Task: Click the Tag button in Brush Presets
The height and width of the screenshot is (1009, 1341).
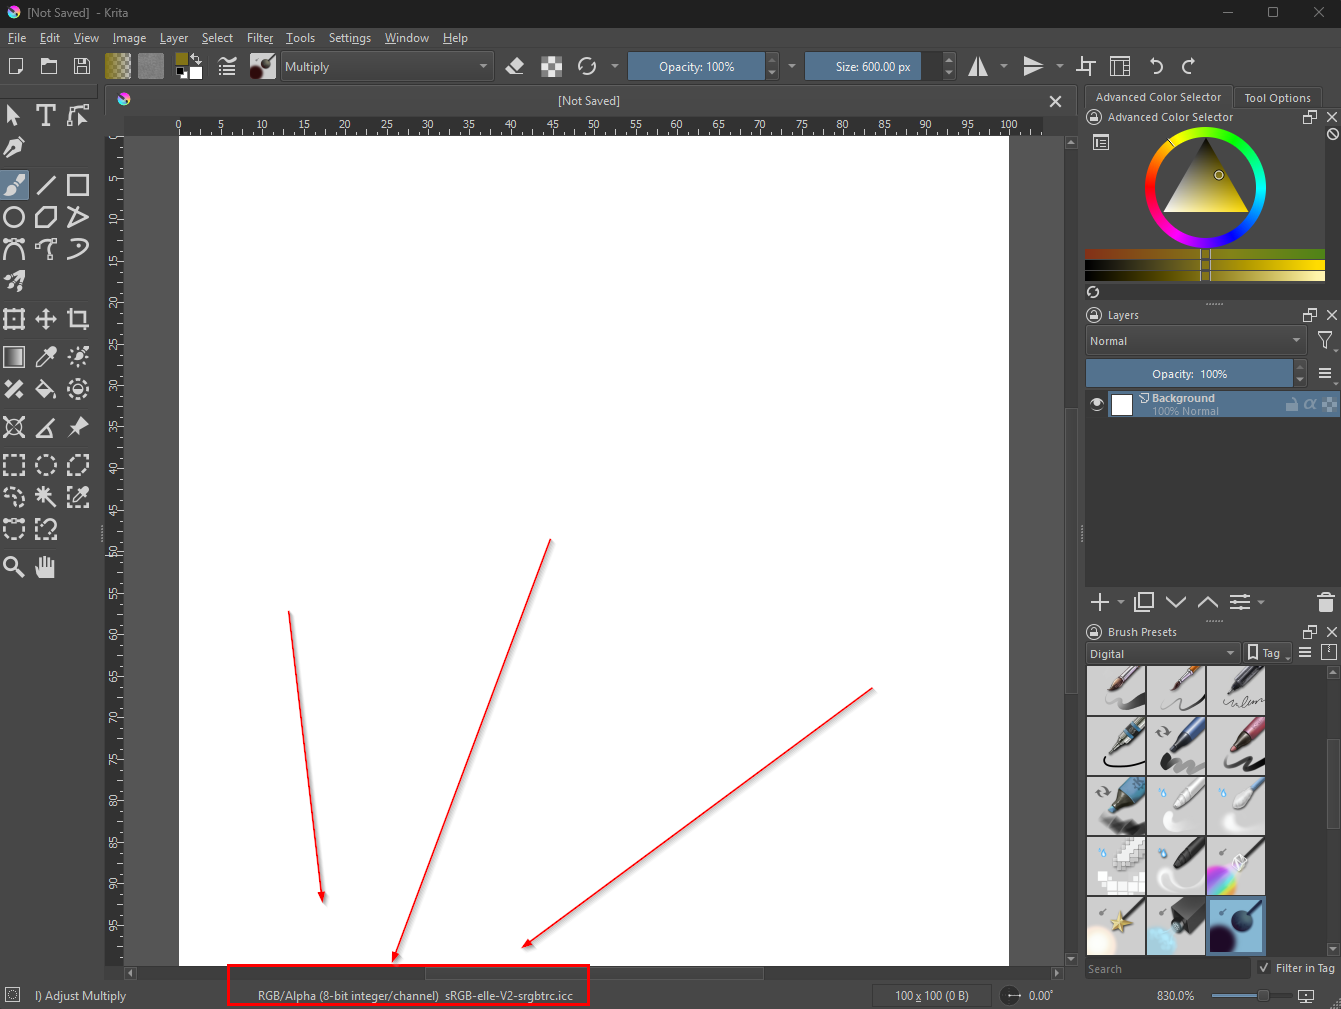Action: coord(1267,653)
